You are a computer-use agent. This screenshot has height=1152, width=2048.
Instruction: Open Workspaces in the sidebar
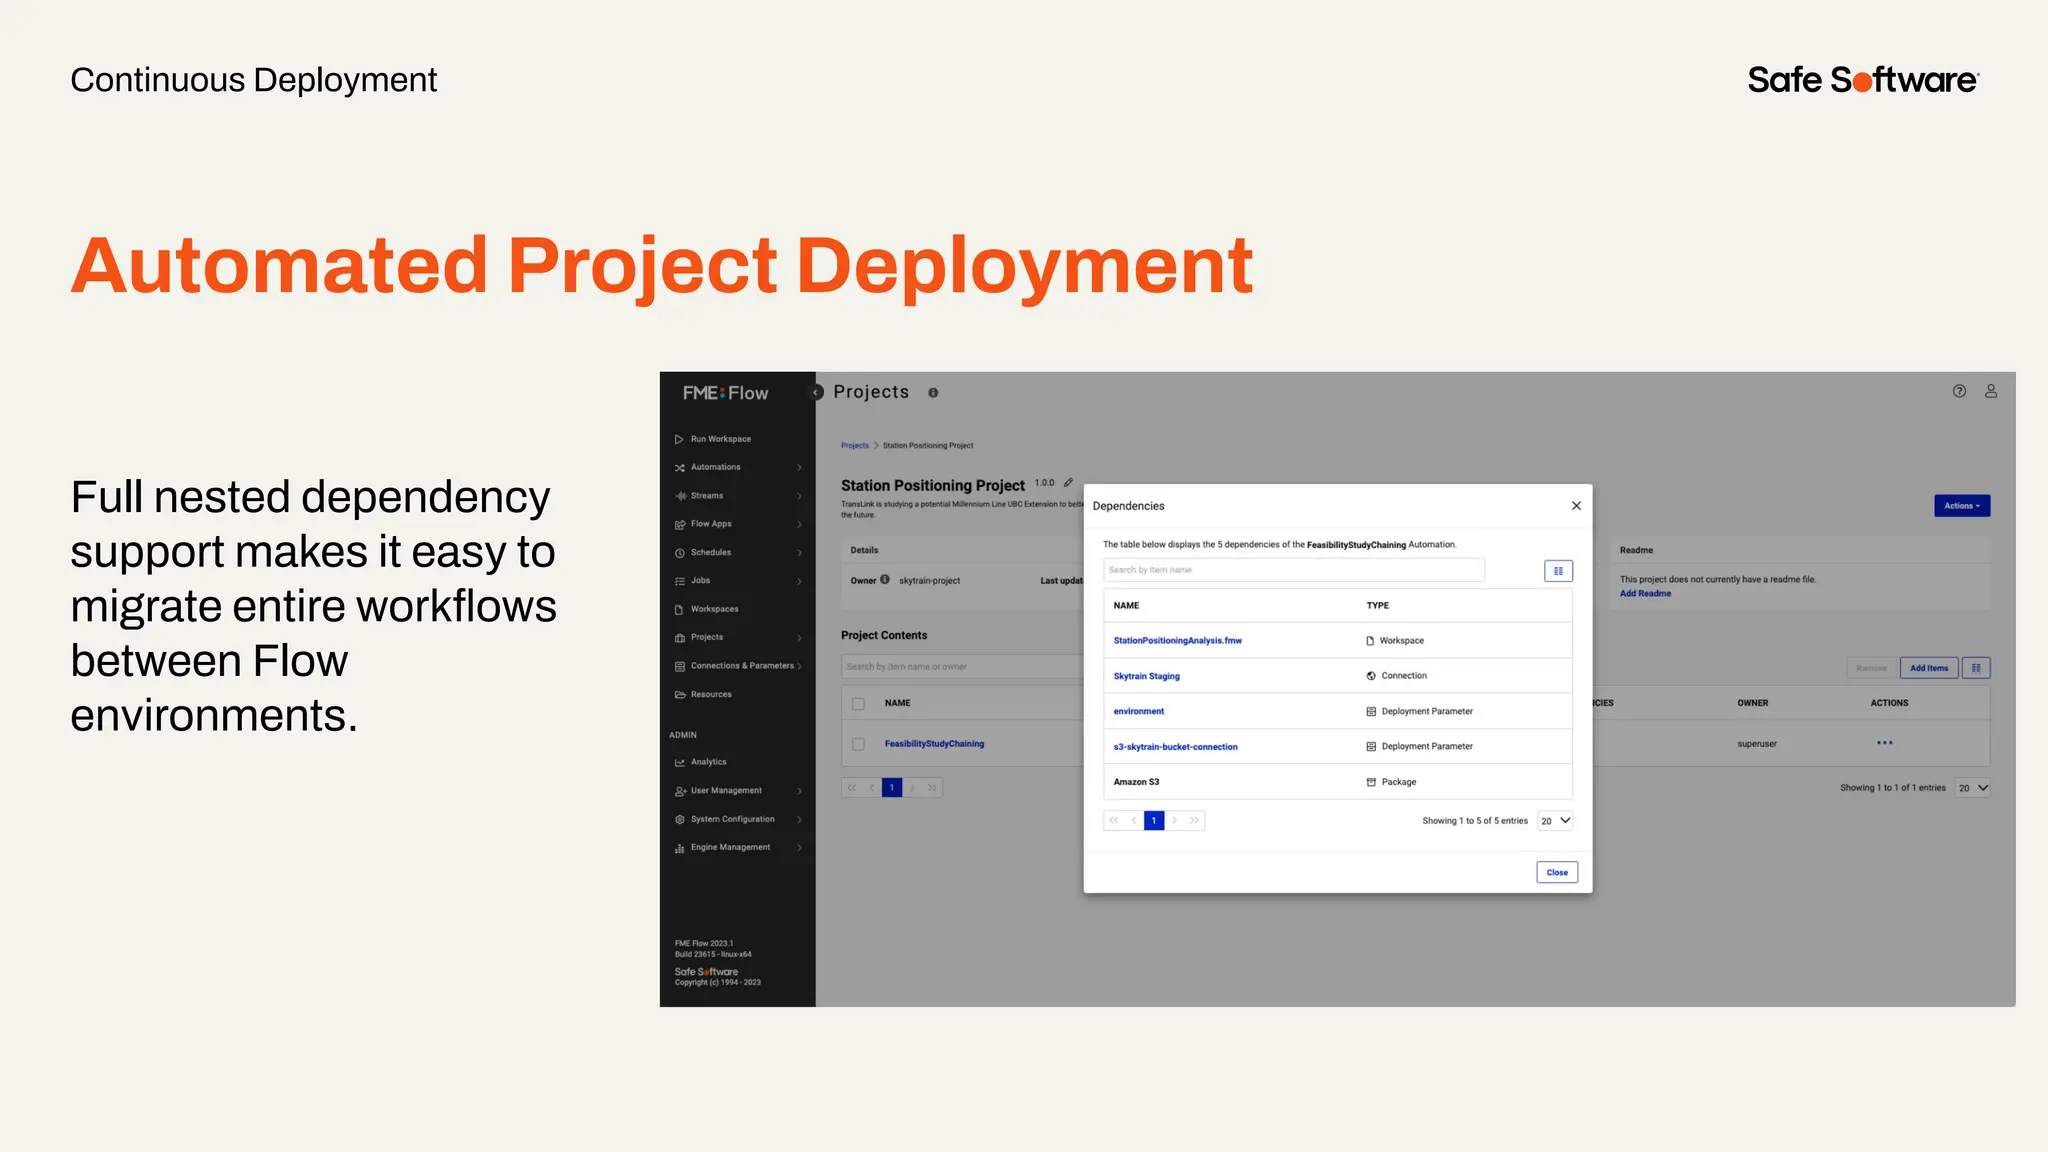pos(714,609)
